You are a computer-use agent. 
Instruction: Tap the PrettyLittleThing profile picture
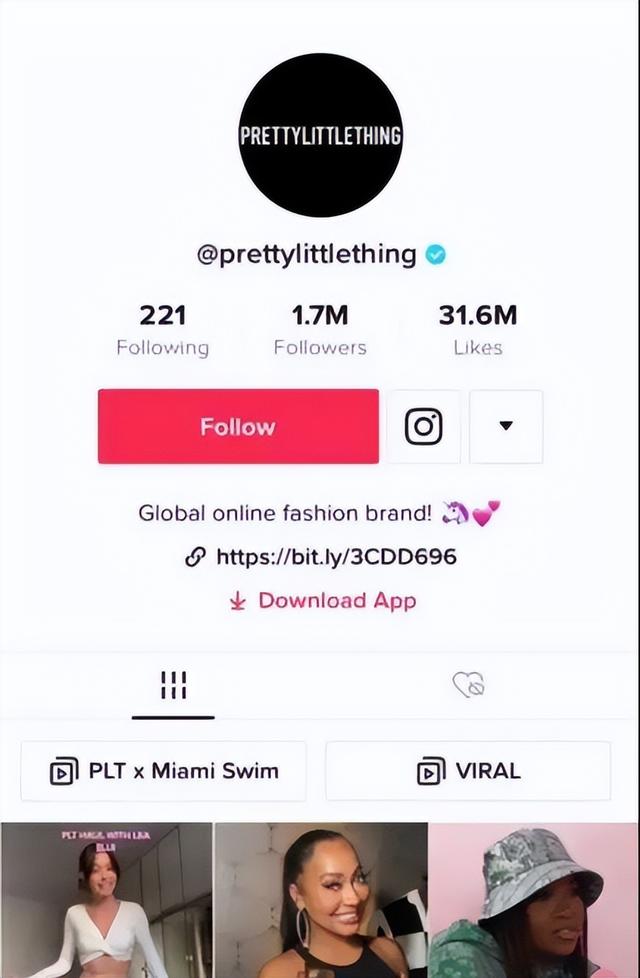pos(321,135)
